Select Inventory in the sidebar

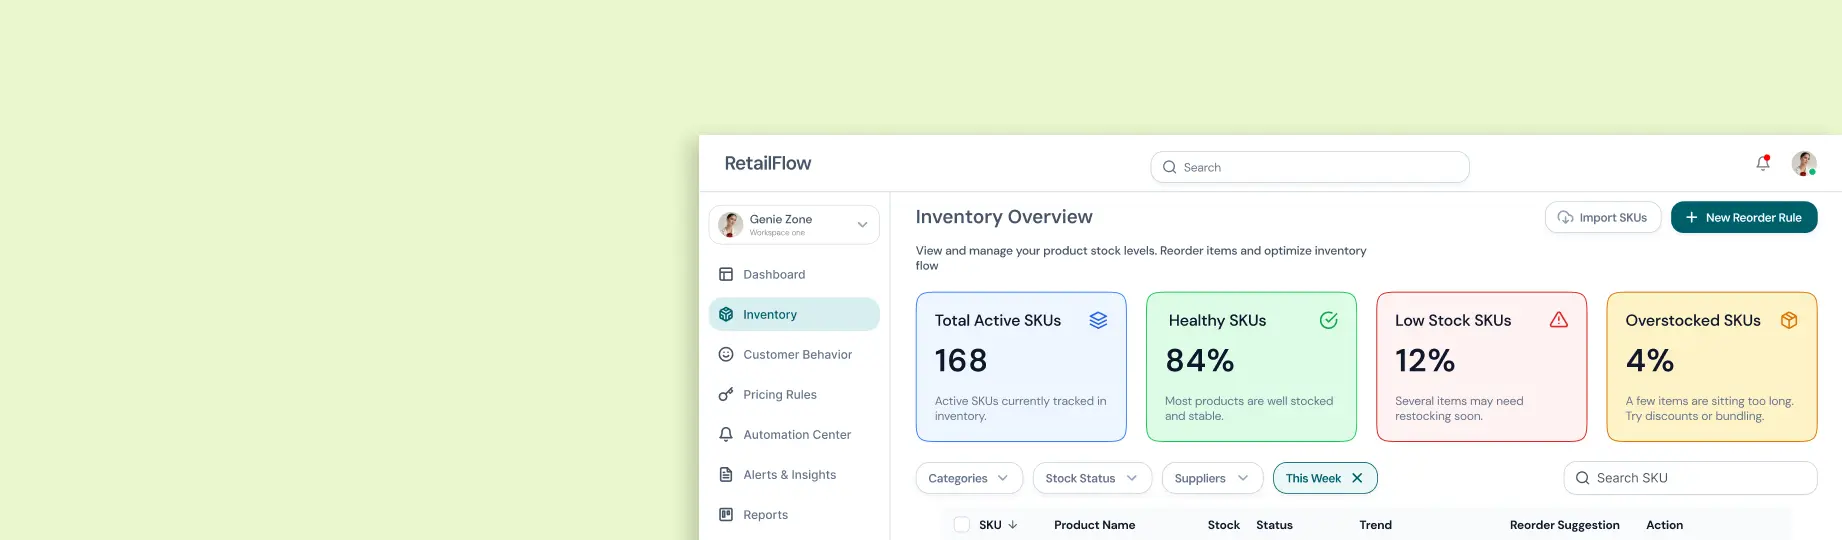(x=794, y=314)
